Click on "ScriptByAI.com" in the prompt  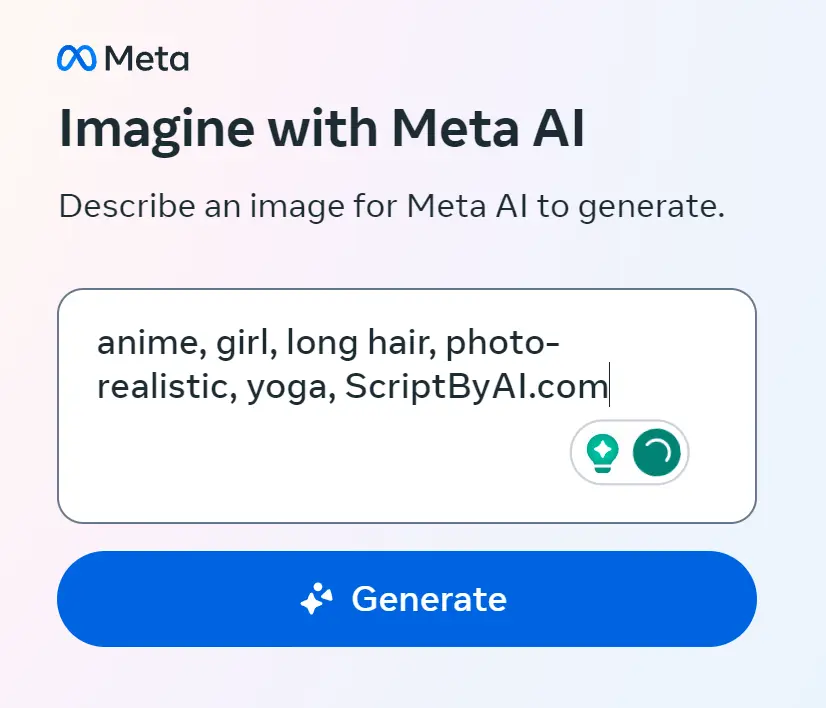tap(476, 387)
